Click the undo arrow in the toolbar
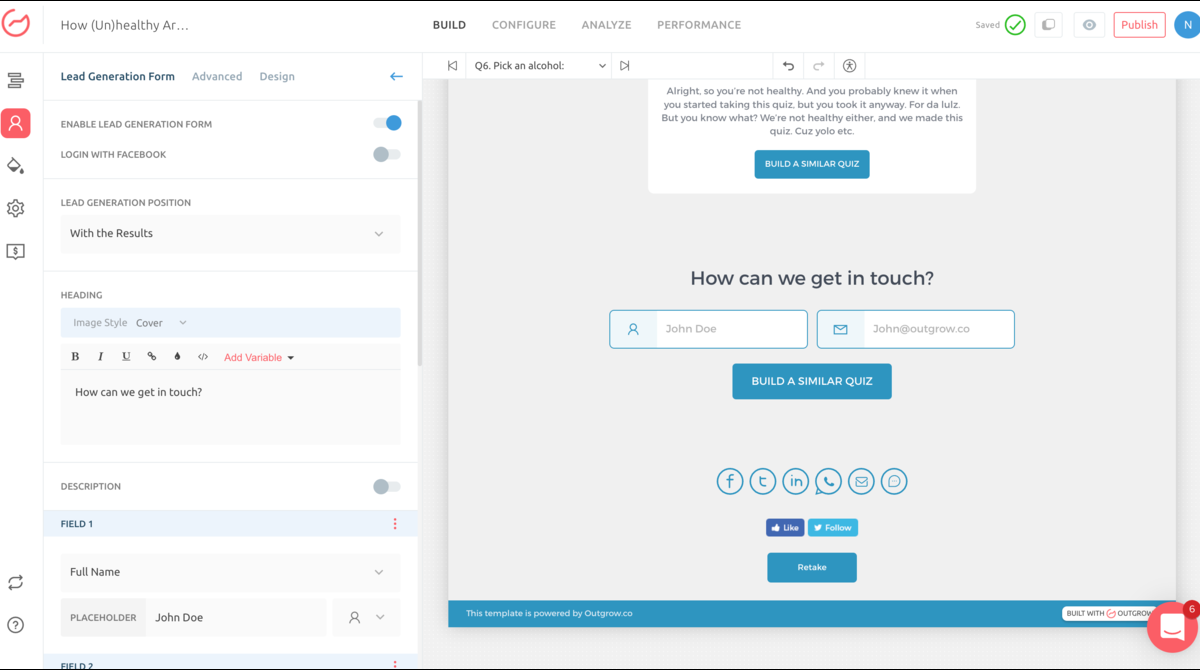Screen dimensions: 1200x670 coord(788,66)
